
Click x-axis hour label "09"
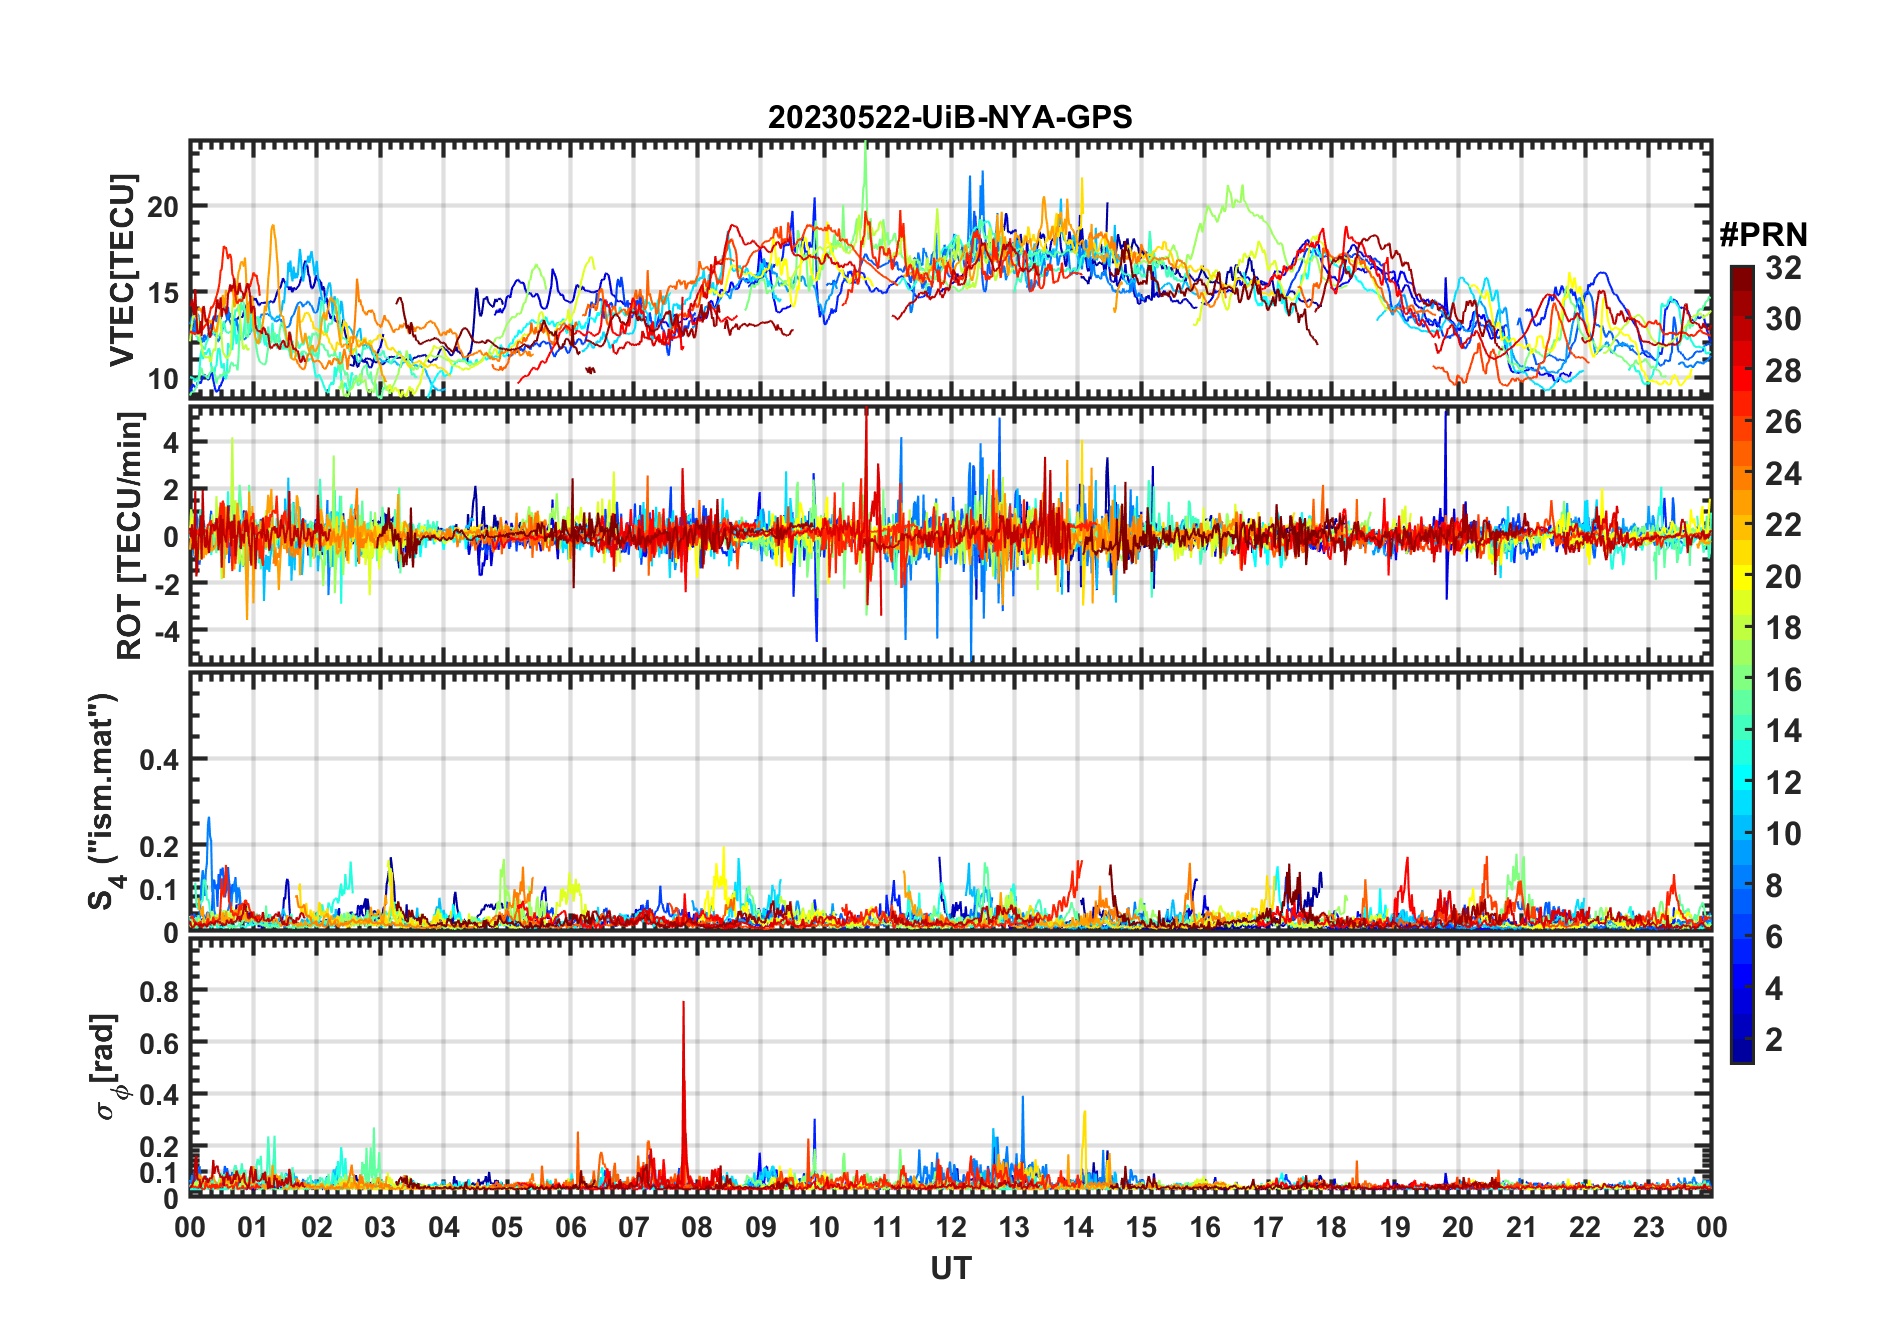pos(761,1227)
